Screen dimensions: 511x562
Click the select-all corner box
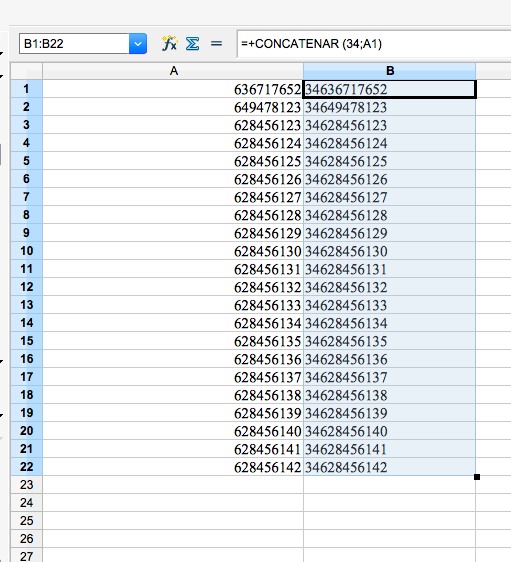(27, 71)
